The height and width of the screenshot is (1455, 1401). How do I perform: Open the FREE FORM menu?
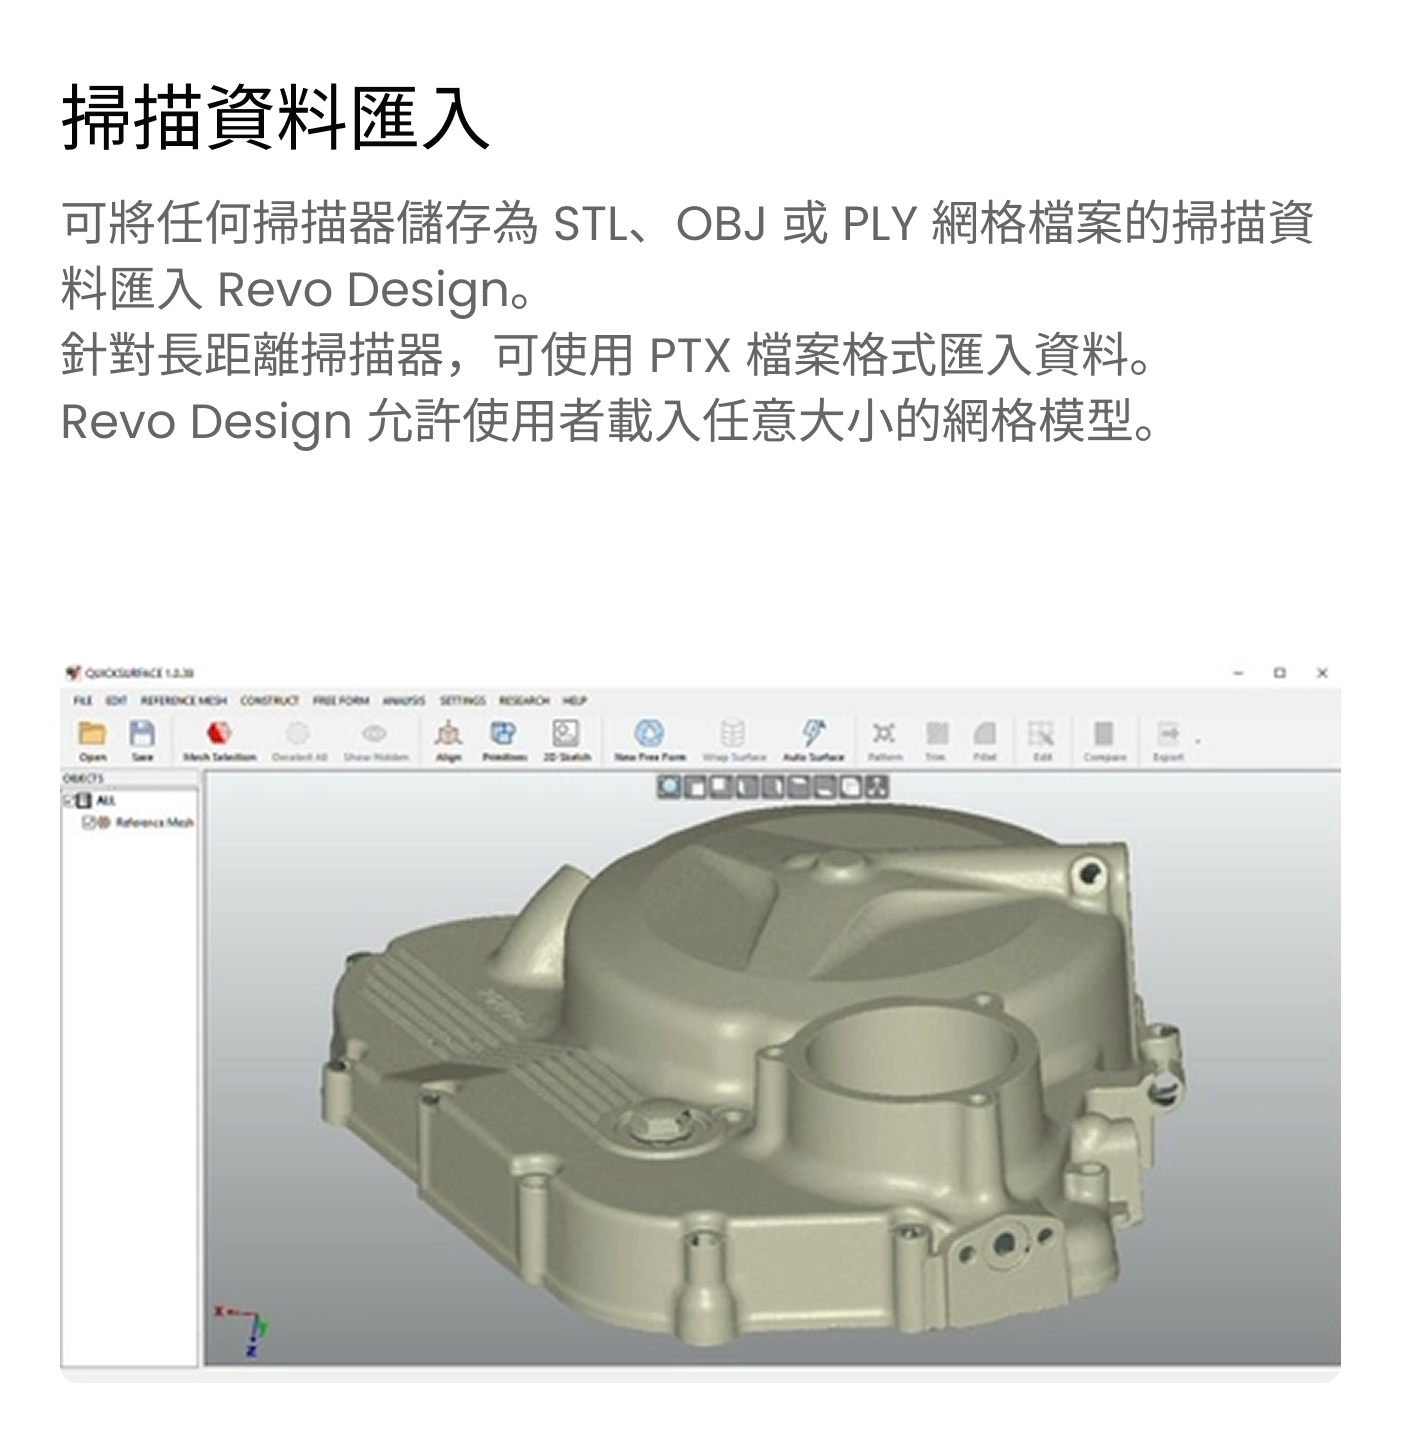[341, 701]
